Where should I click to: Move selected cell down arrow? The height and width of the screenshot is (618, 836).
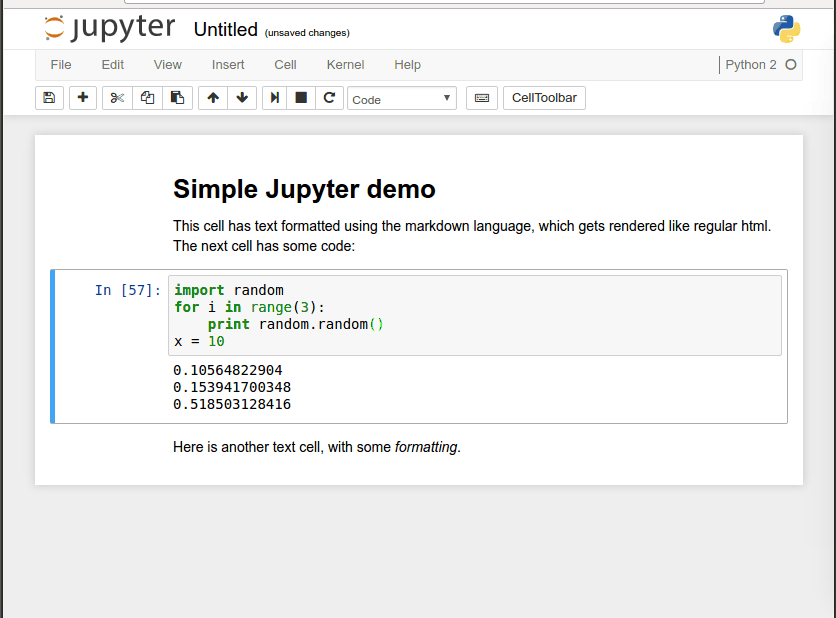(x=242, y=98)
